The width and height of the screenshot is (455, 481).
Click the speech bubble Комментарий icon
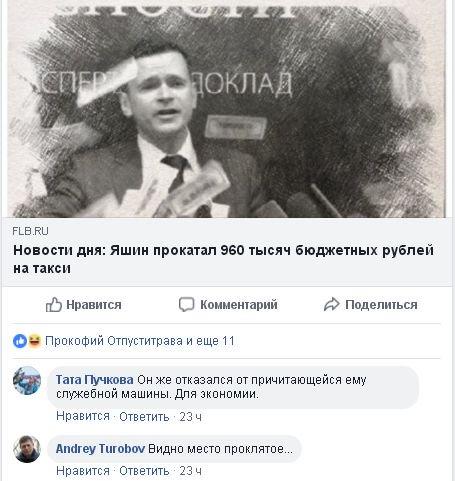coord(186,305)
